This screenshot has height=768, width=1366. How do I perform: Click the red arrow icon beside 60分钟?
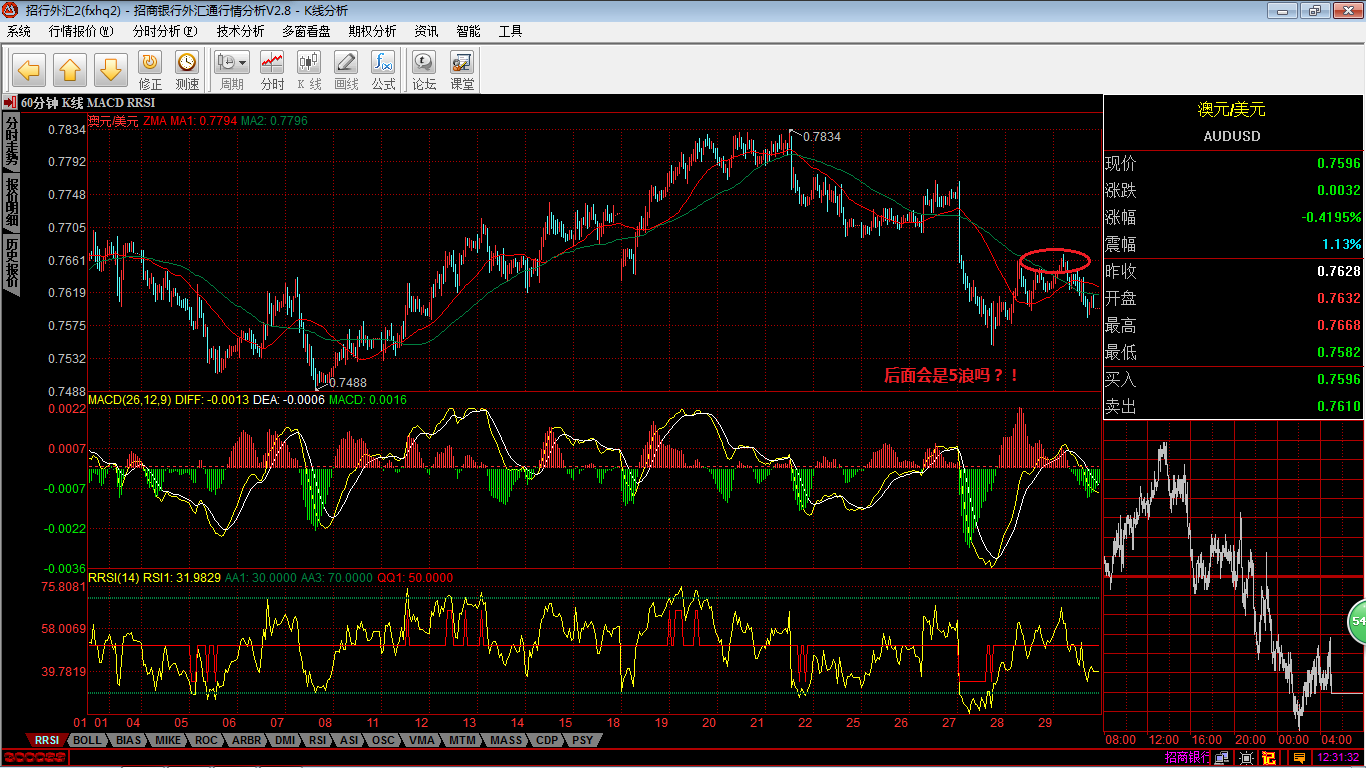tap(9, 102)
